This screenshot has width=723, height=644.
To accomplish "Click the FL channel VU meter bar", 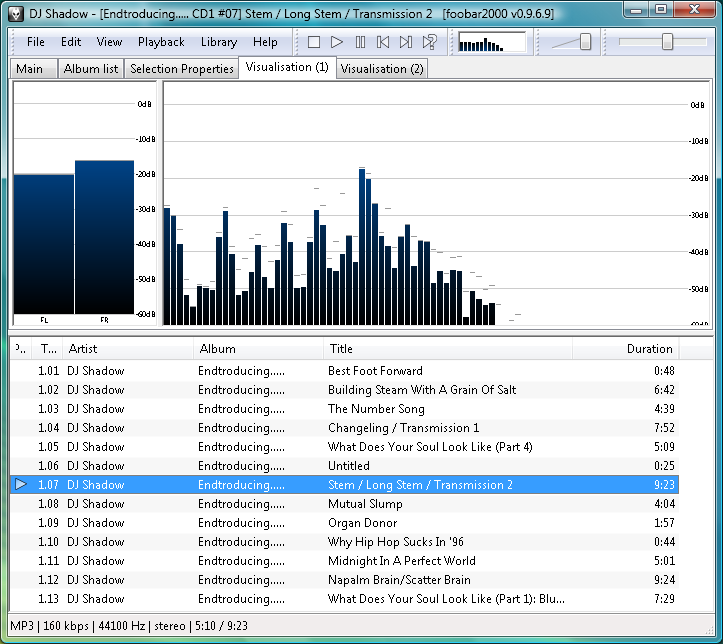I will (44, 244).
